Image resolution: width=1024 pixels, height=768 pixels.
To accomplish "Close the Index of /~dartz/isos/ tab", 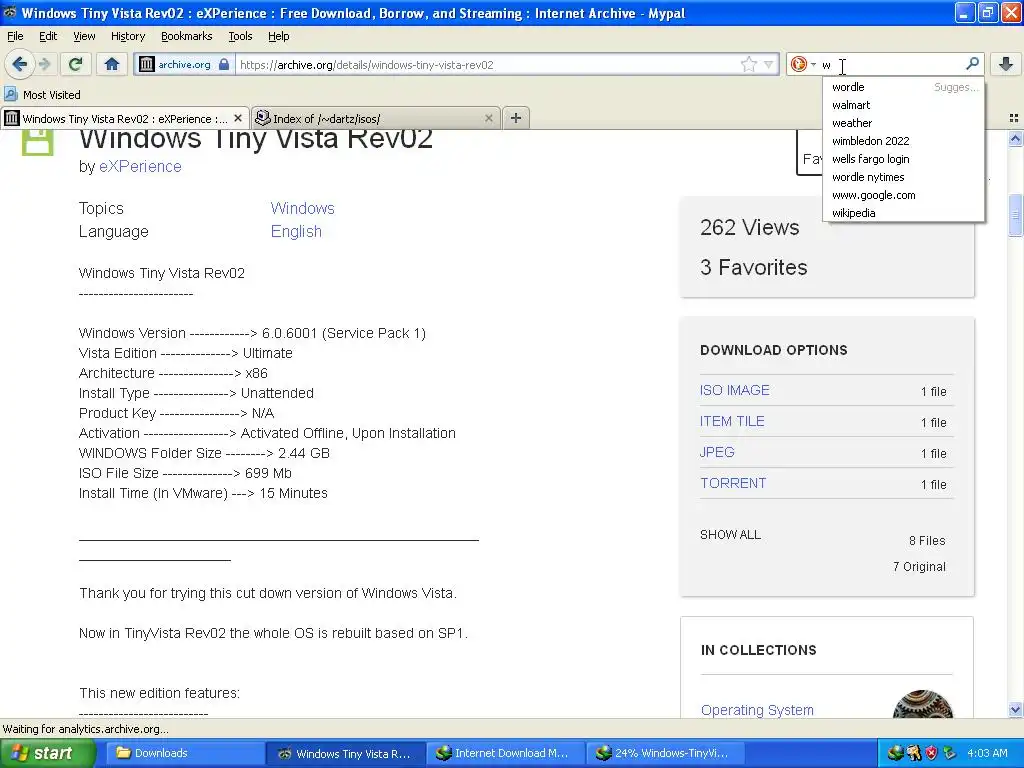I will (x=488, y=118).
